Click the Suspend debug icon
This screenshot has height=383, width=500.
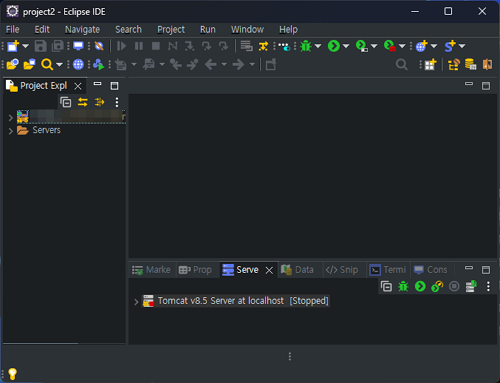pyautogui.click(x=139, y=46)
